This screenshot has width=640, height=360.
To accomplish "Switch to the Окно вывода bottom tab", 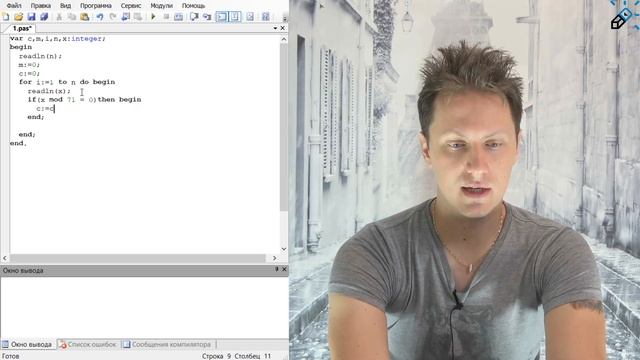I will pyautogui.click(x=27, y=344).
